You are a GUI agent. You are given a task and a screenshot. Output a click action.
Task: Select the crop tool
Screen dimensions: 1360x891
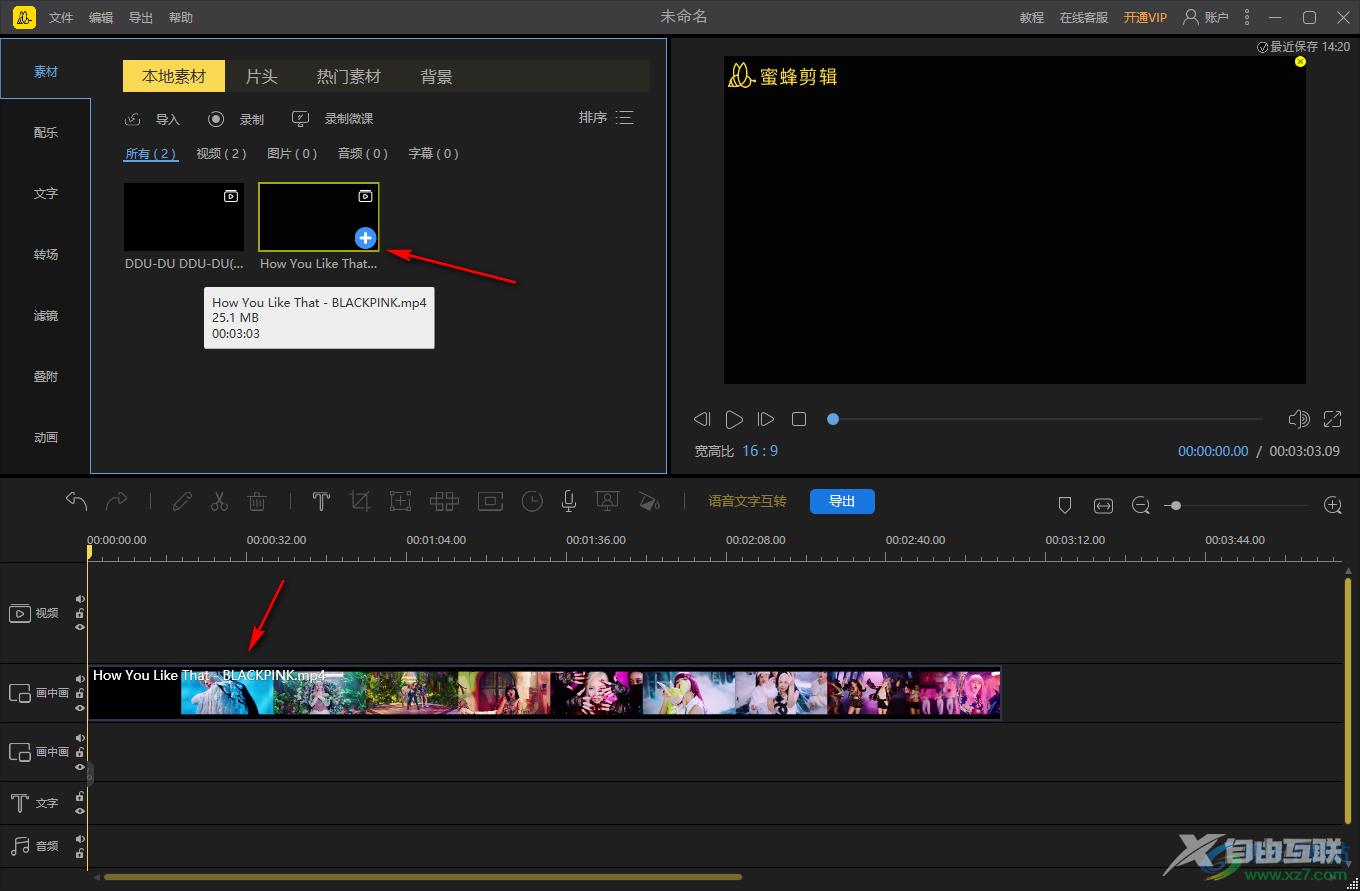point(360,501)
